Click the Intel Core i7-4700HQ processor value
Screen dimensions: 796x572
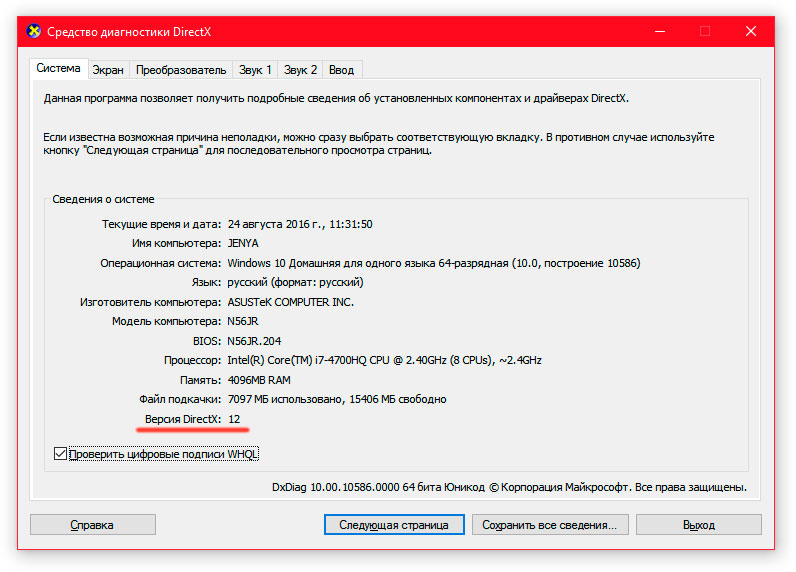coord(384,360)
